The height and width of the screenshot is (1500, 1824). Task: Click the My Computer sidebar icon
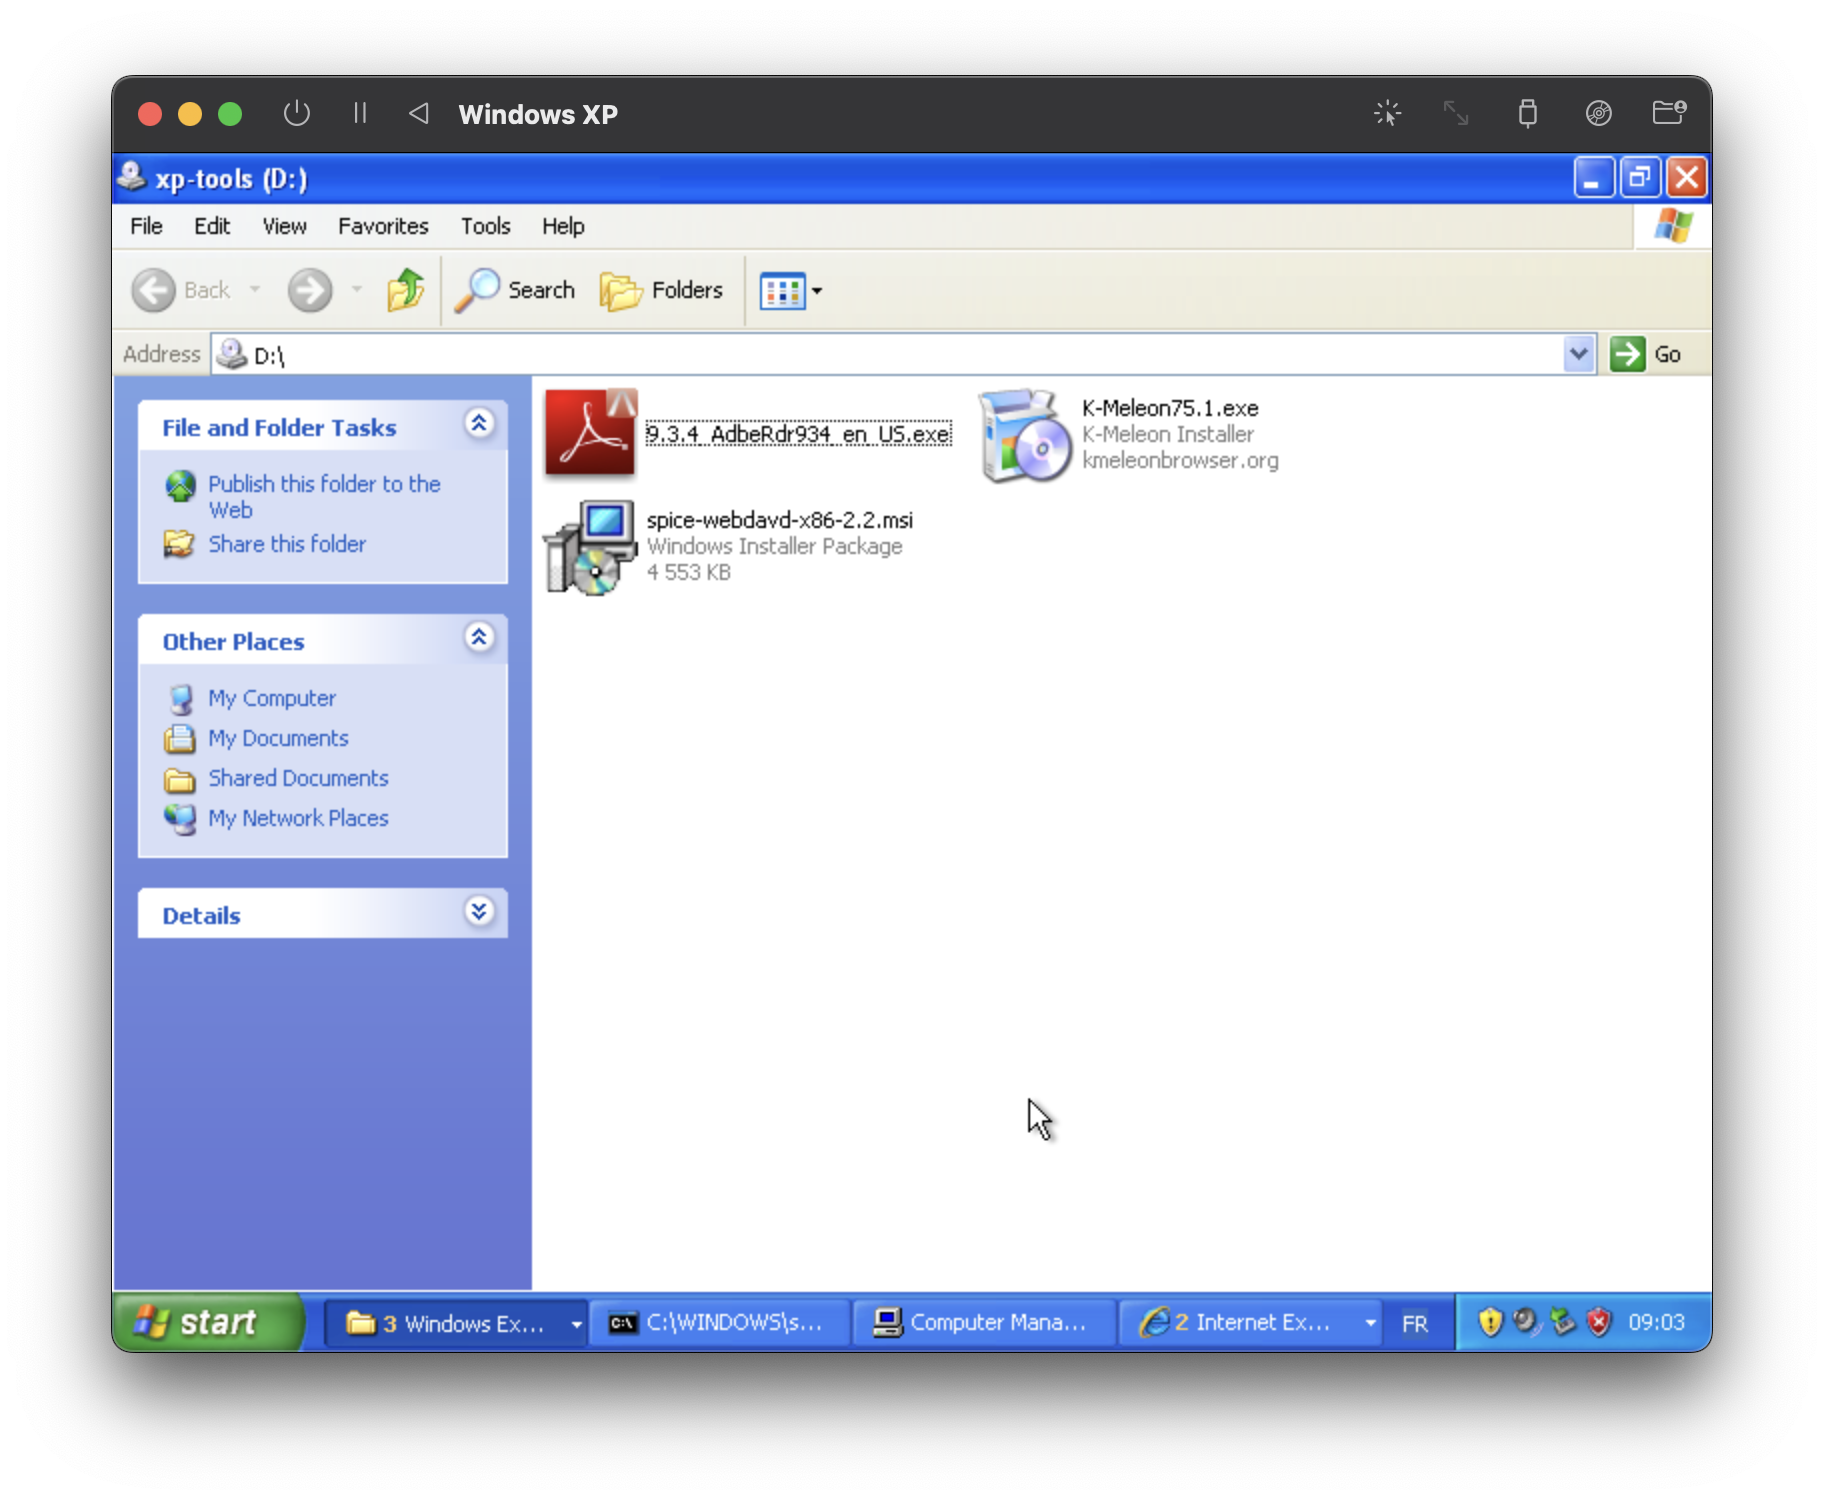(181, 699)
